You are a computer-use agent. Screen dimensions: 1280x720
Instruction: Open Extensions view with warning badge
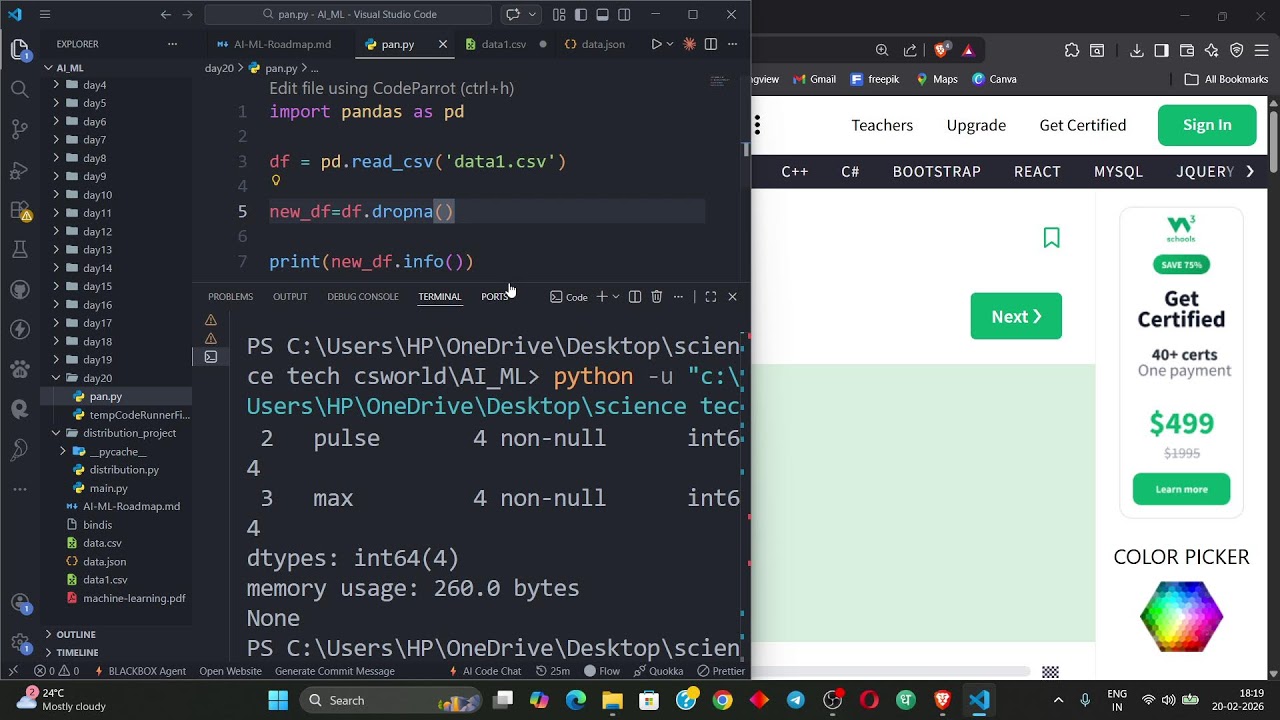(19, 210)
